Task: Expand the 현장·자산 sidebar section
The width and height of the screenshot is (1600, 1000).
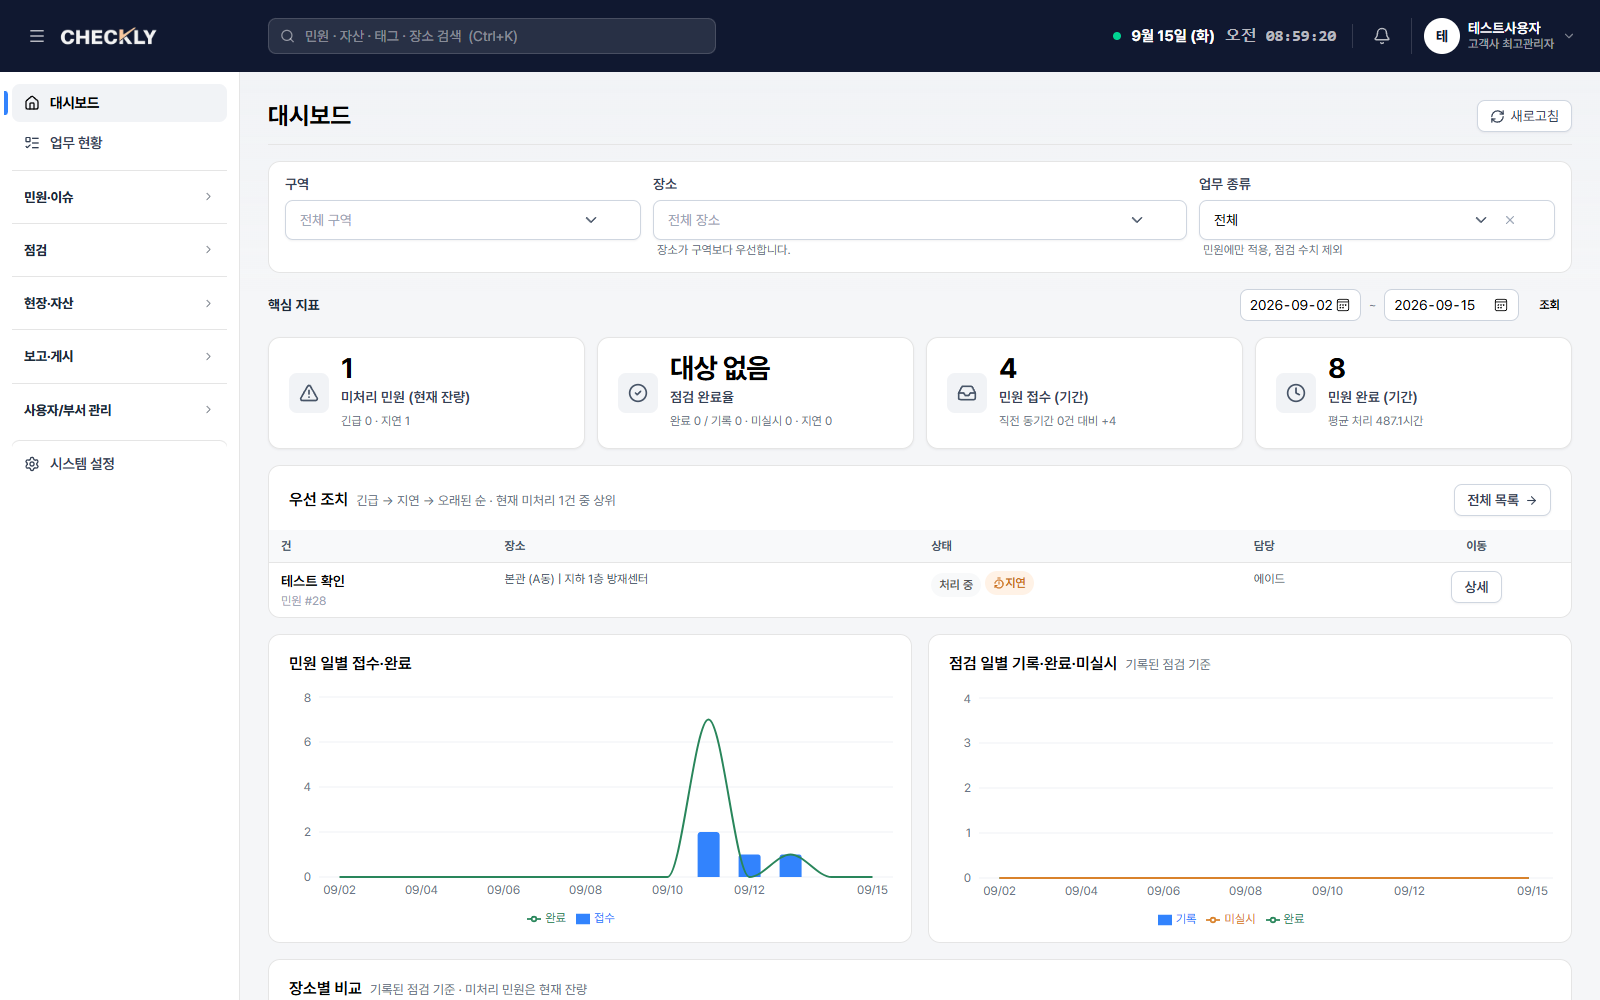Action: pyautogui.click(x=119, y=303)
